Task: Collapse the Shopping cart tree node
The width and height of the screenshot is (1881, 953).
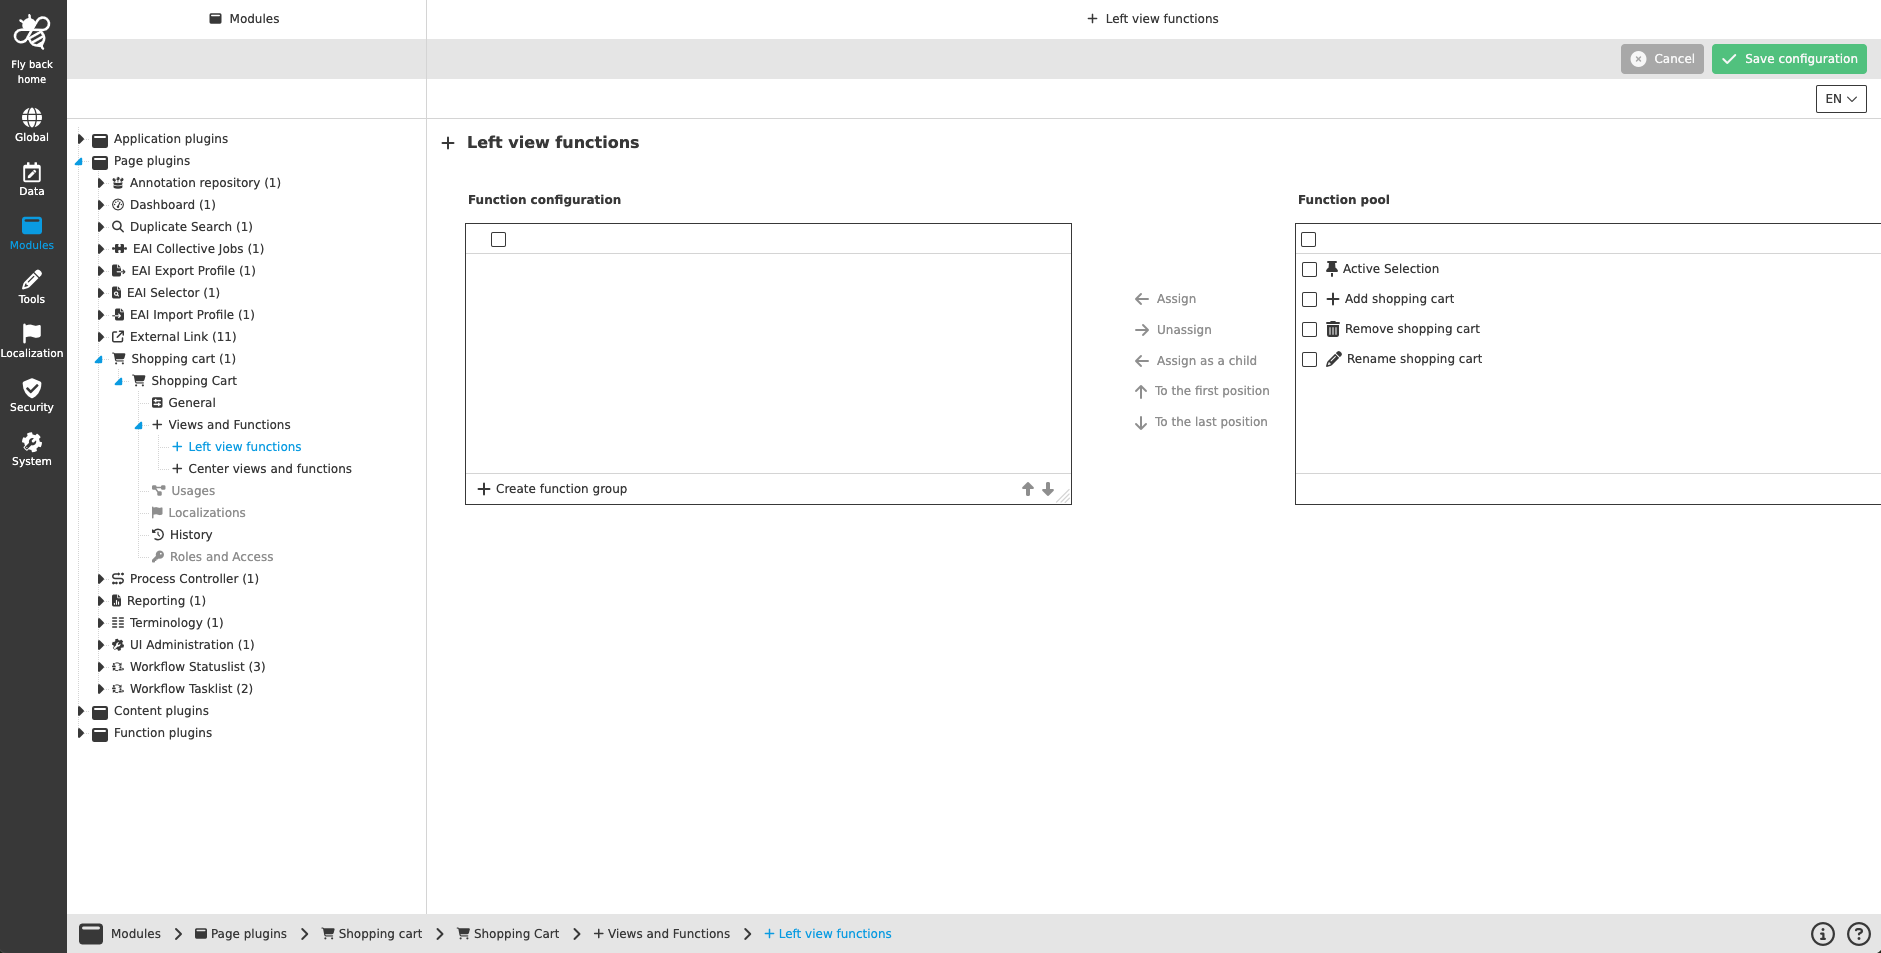Action: (98, 358)
